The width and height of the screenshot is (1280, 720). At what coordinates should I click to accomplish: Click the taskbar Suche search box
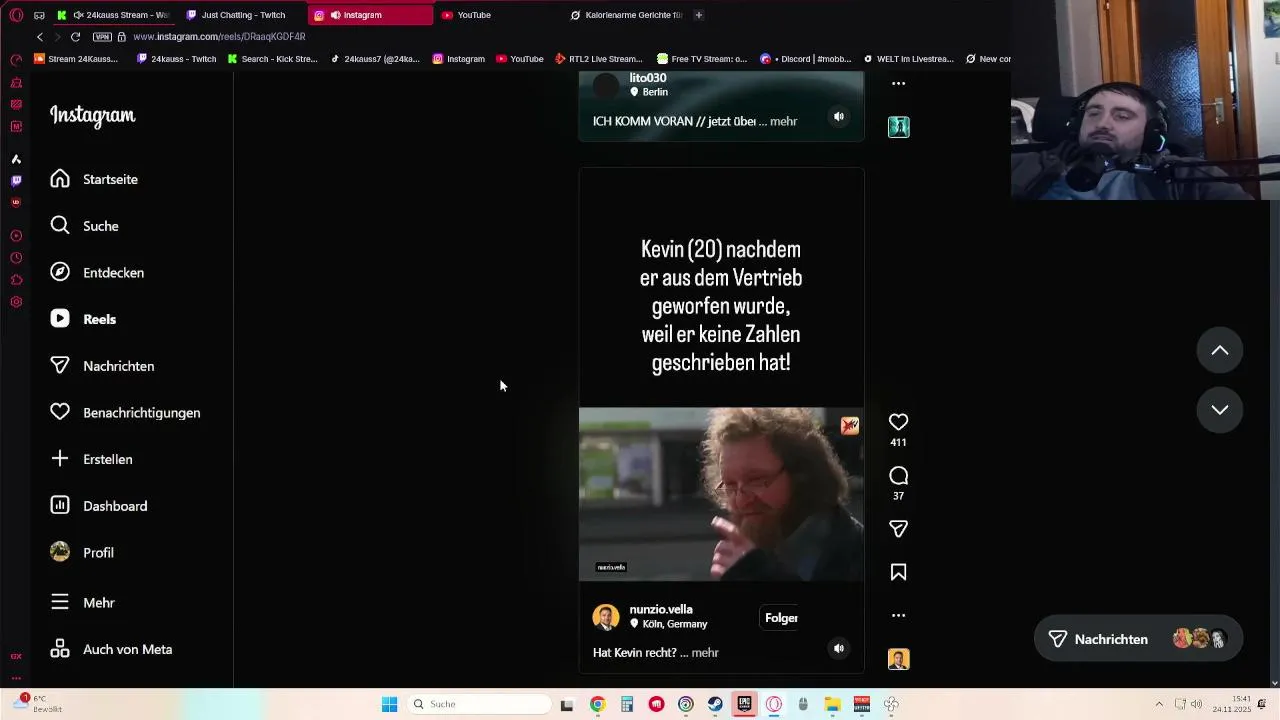pos(481,704)
